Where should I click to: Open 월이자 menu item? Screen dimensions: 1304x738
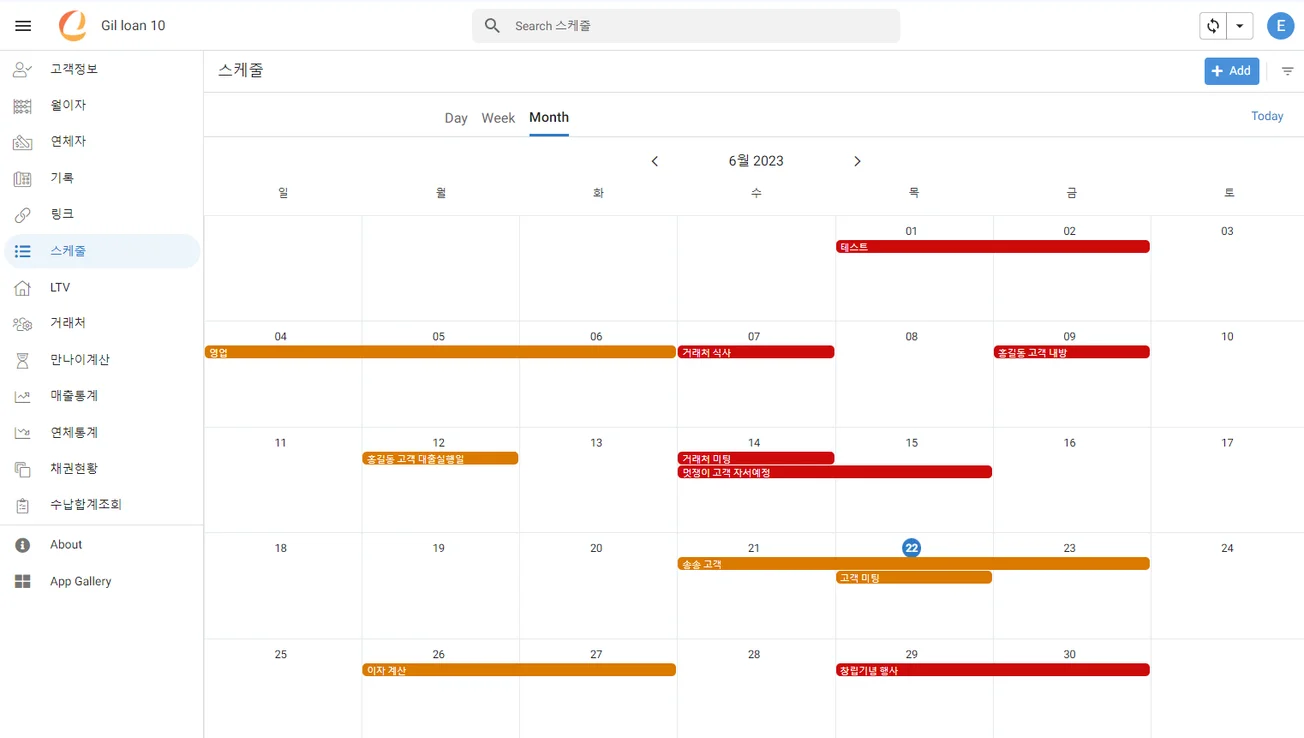tap(102, 106)
